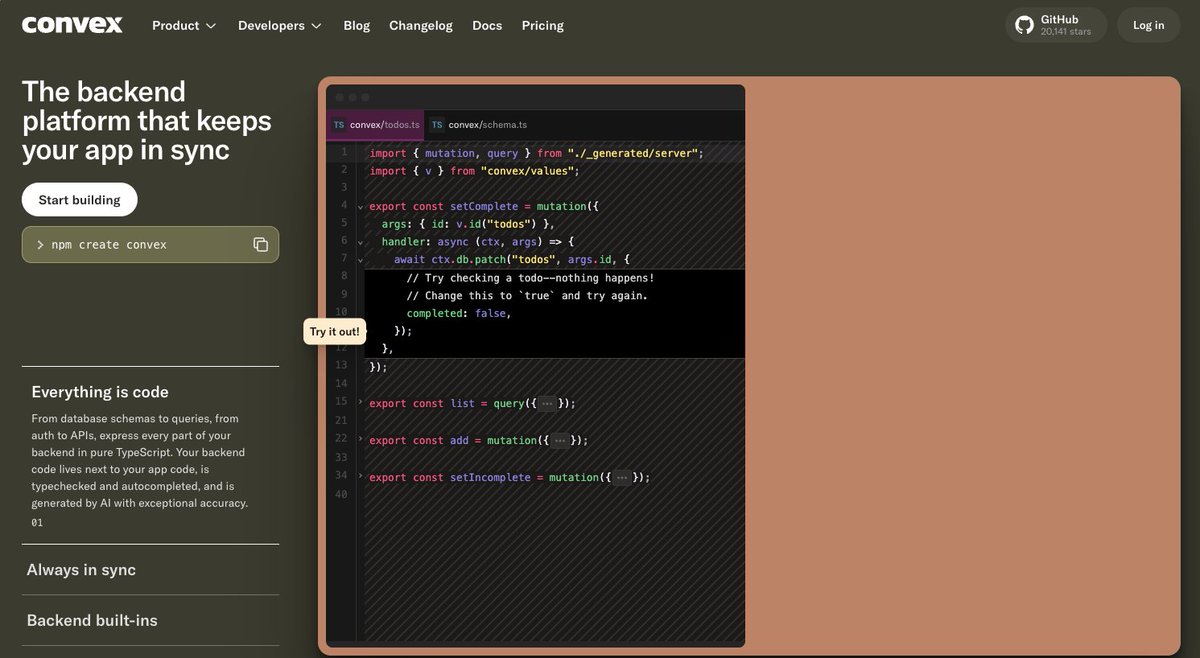Open the Product dropdown menu
This screenshot has width=1200, height=658.
(184, 25)
